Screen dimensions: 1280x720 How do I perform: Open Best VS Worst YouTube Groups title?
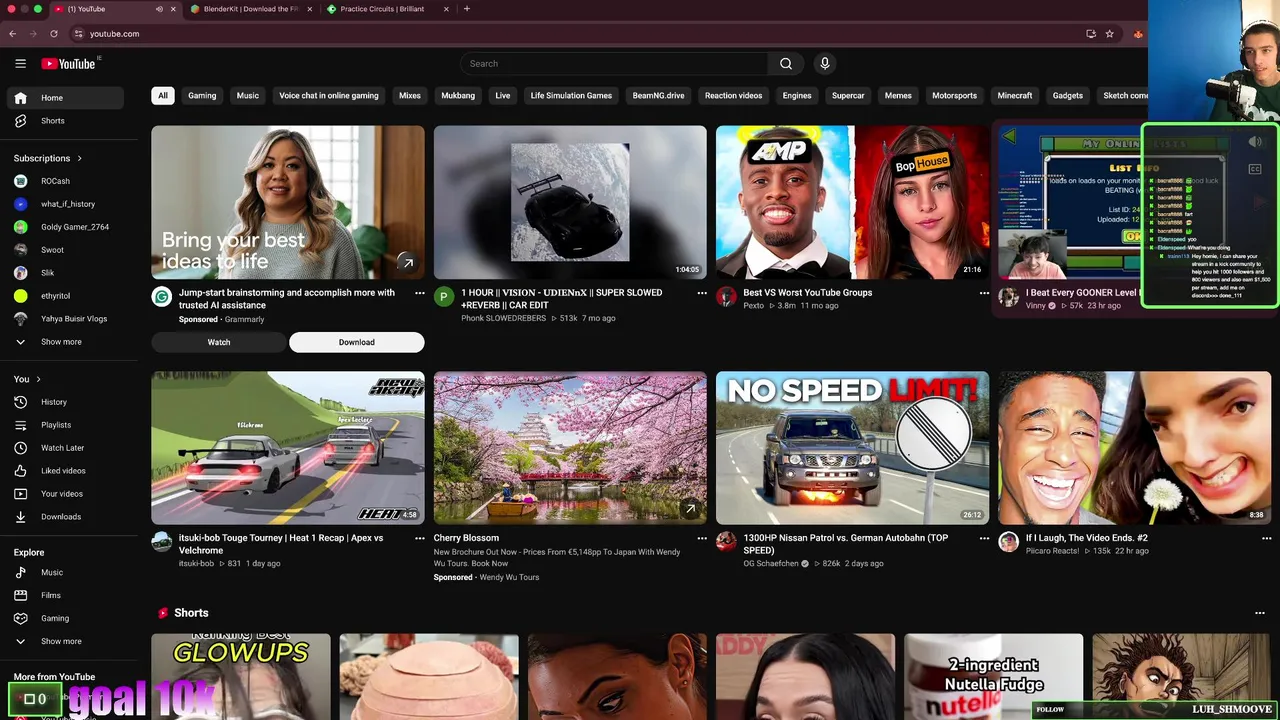pyautogui.click(x=808, y=293)
